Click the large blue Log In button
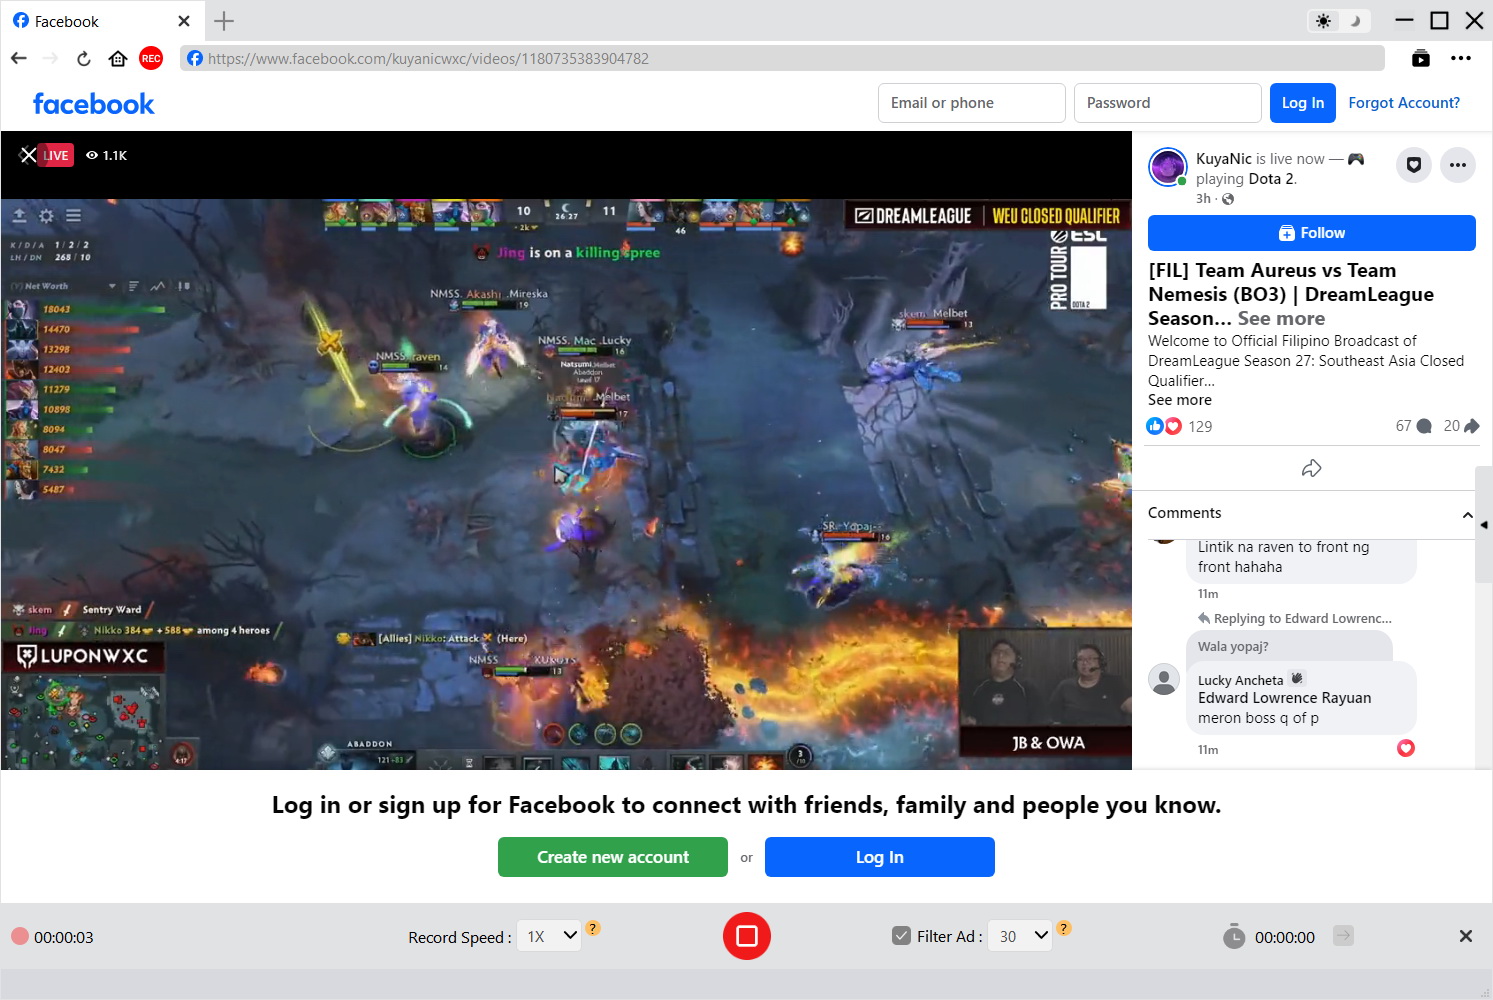Viewport: 1493px width, 1000px height. (880, 857)
